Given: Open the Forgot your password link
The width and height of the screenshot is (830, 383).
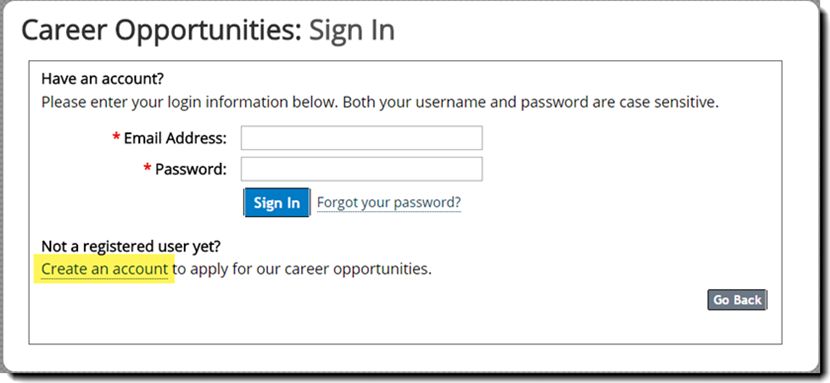Looking at the screenshot, I should 389,203.
